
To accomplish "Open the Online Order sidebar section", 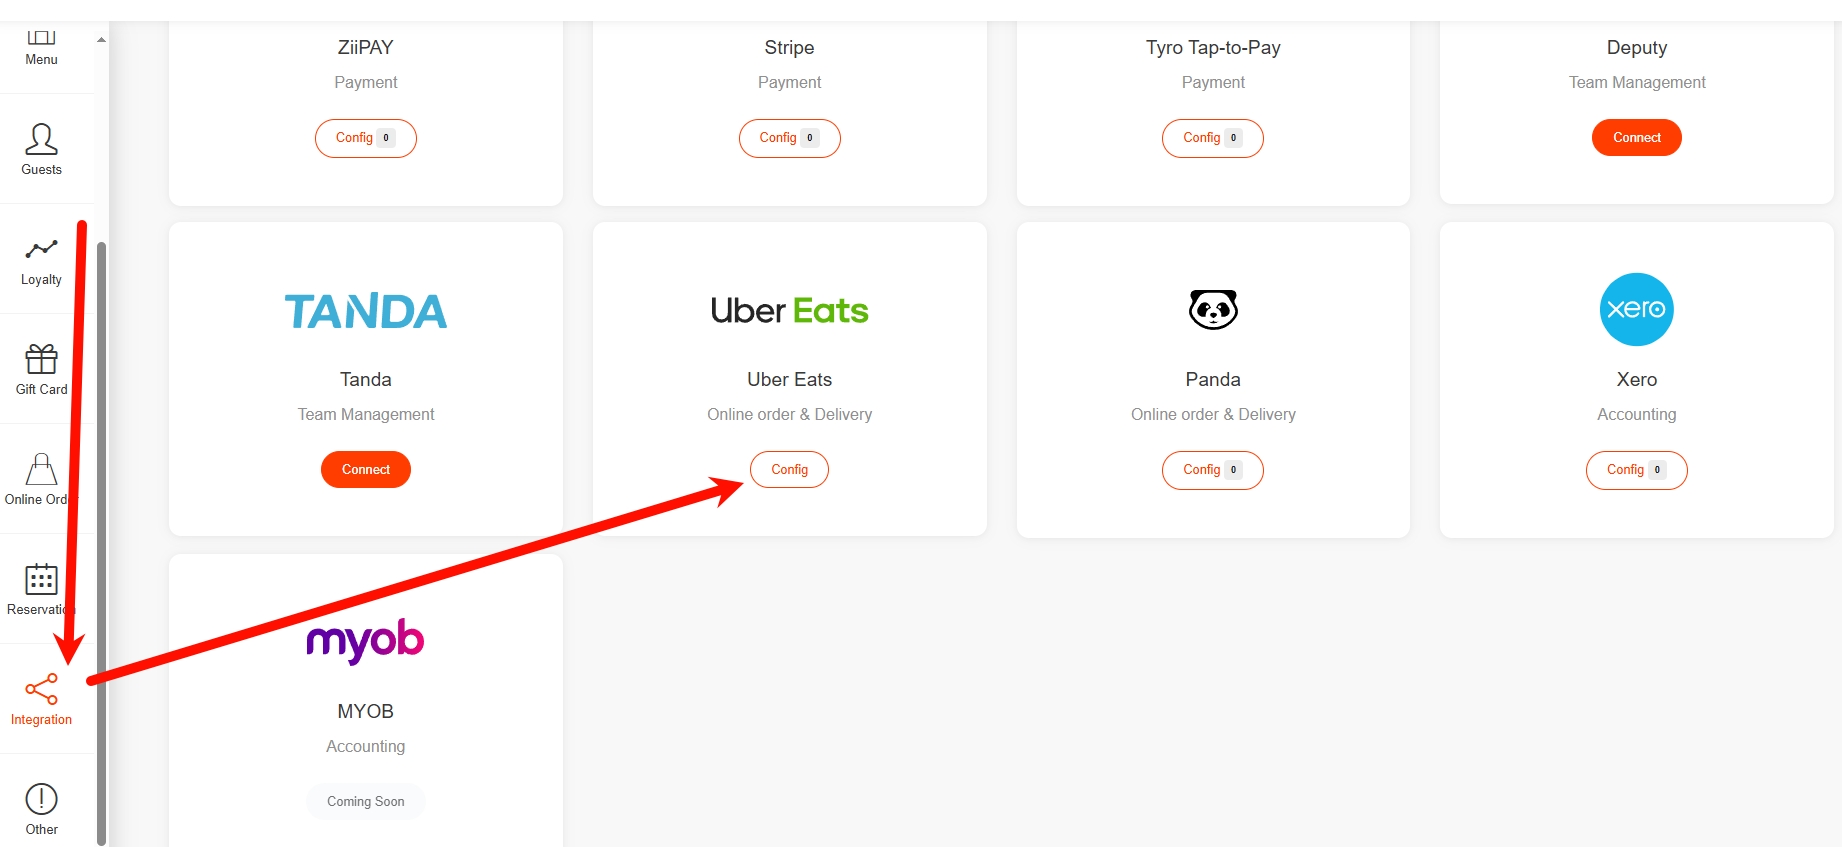I will coord(41,480).
